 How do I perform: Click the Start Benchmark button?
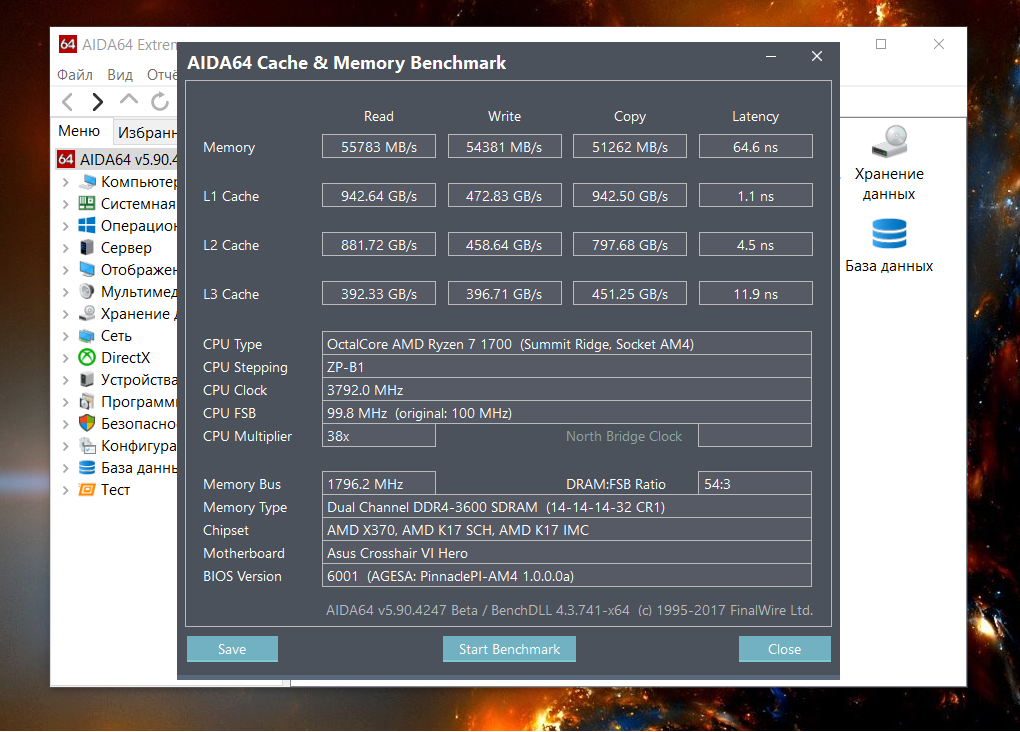[509, 649]
